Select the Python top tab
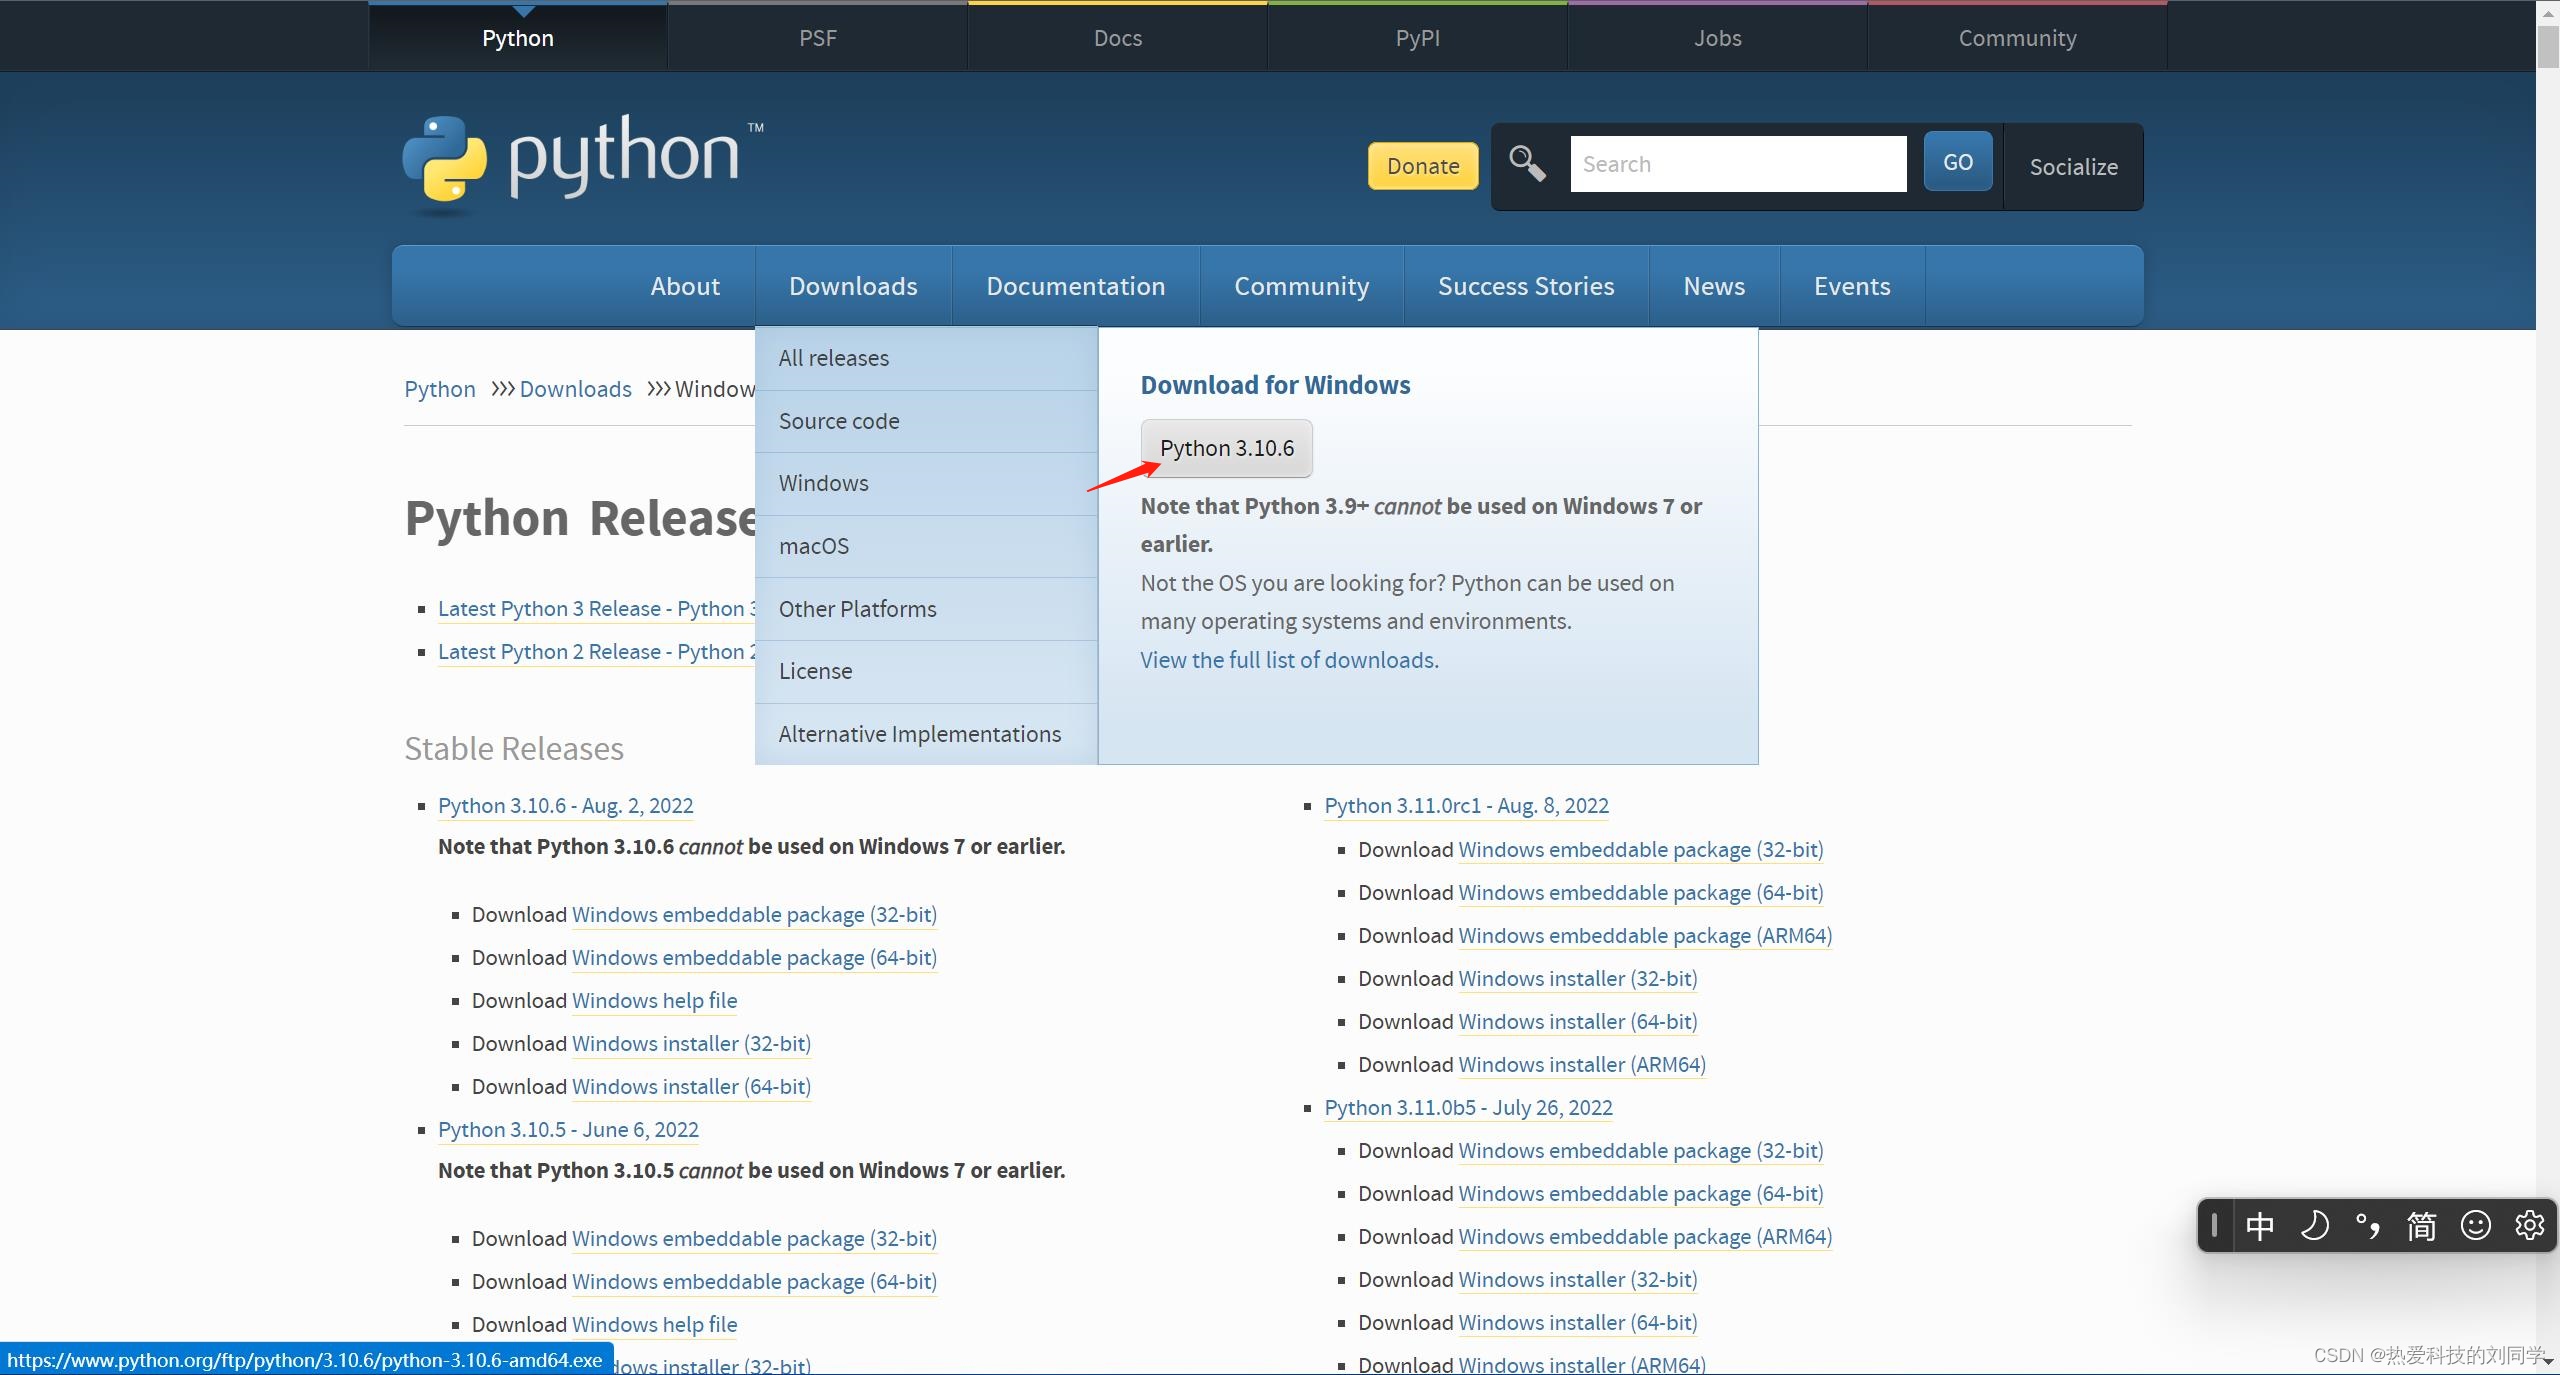 pyautogui.click(x=518, y=38)
